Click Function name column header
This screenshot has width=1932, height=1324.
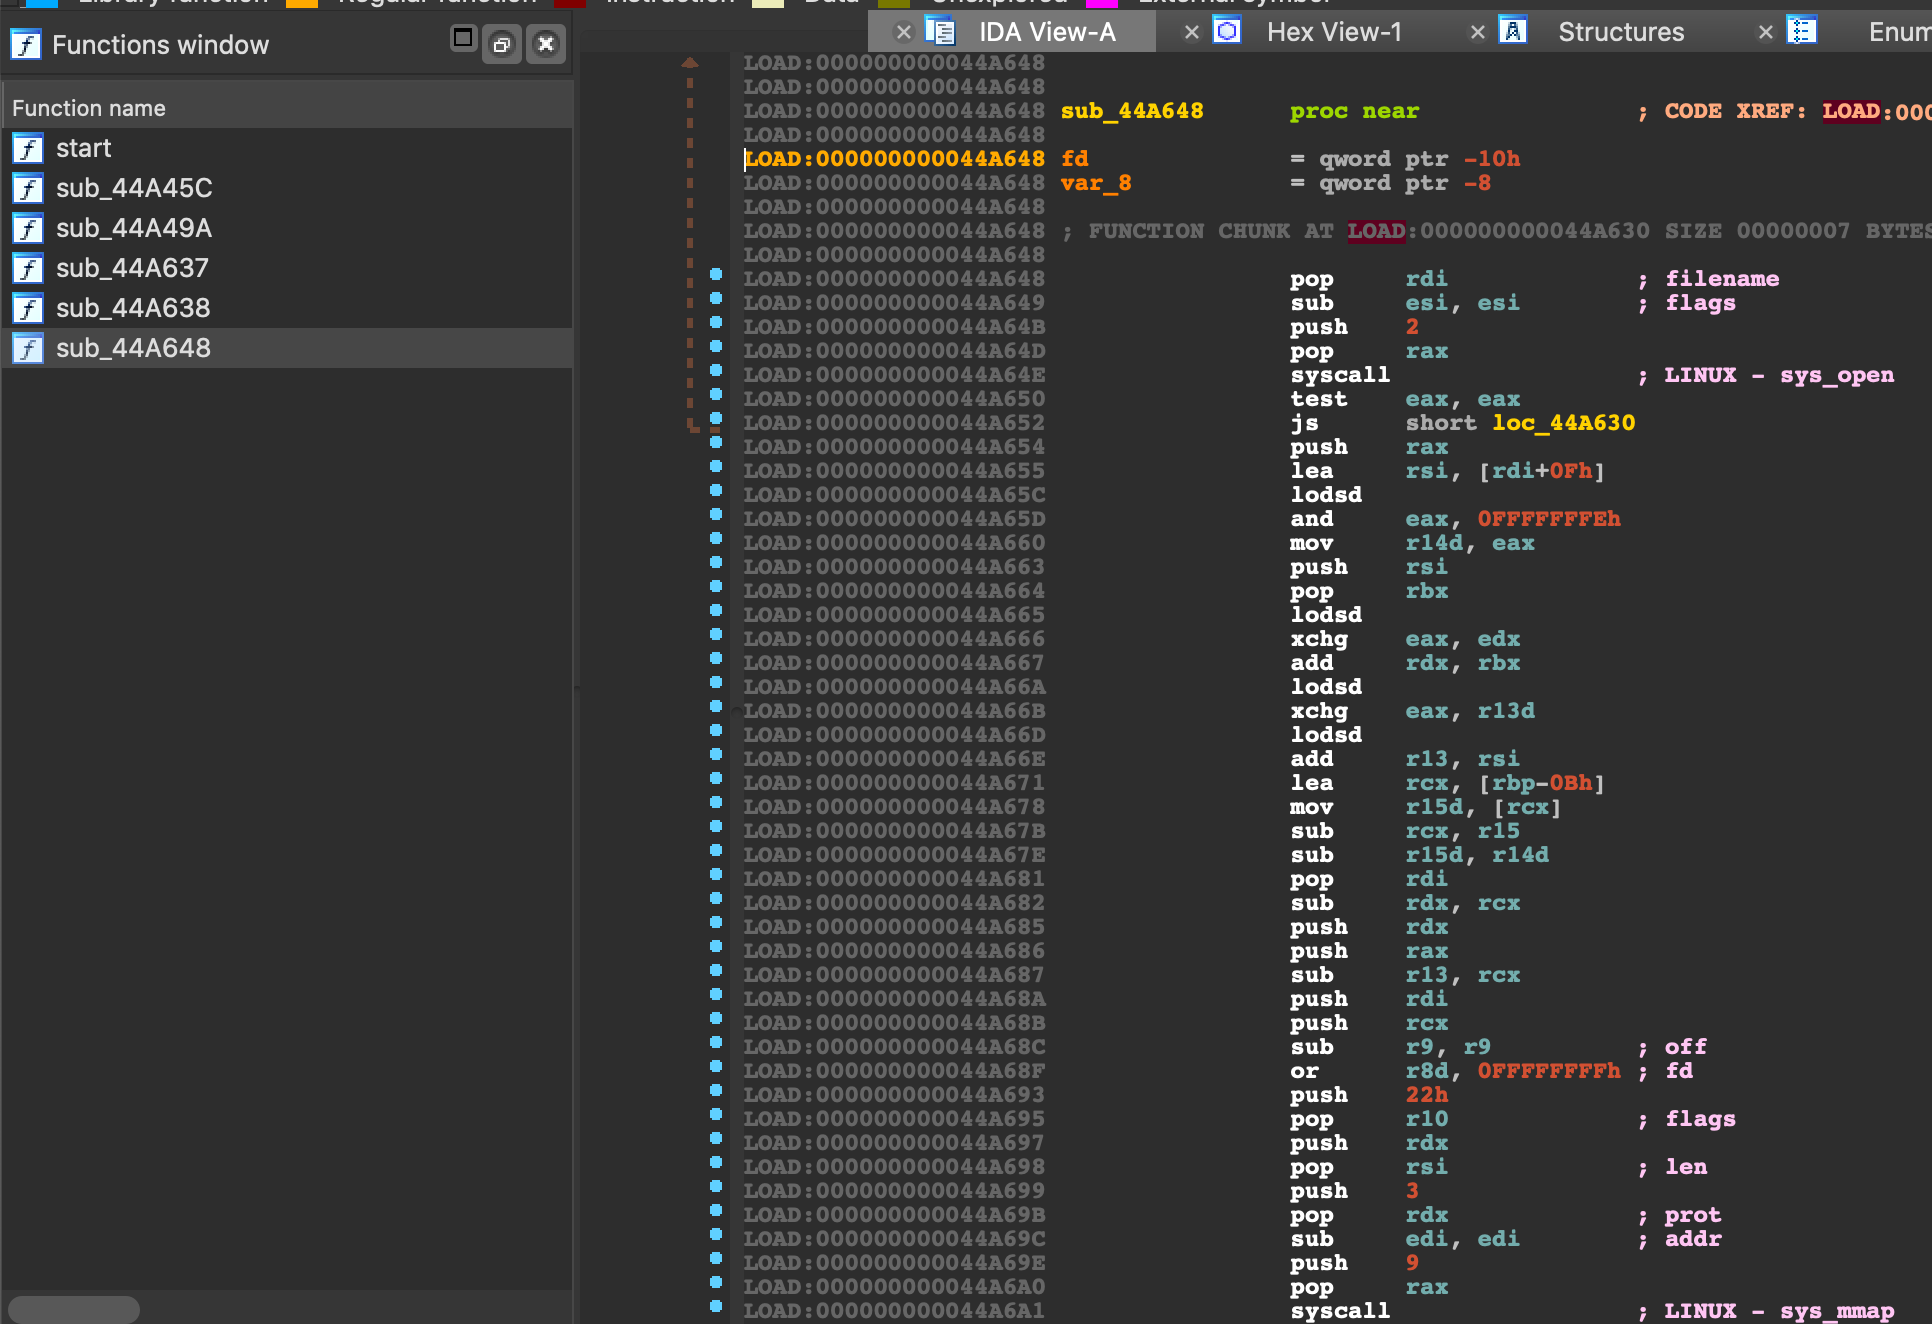point(88,108)
